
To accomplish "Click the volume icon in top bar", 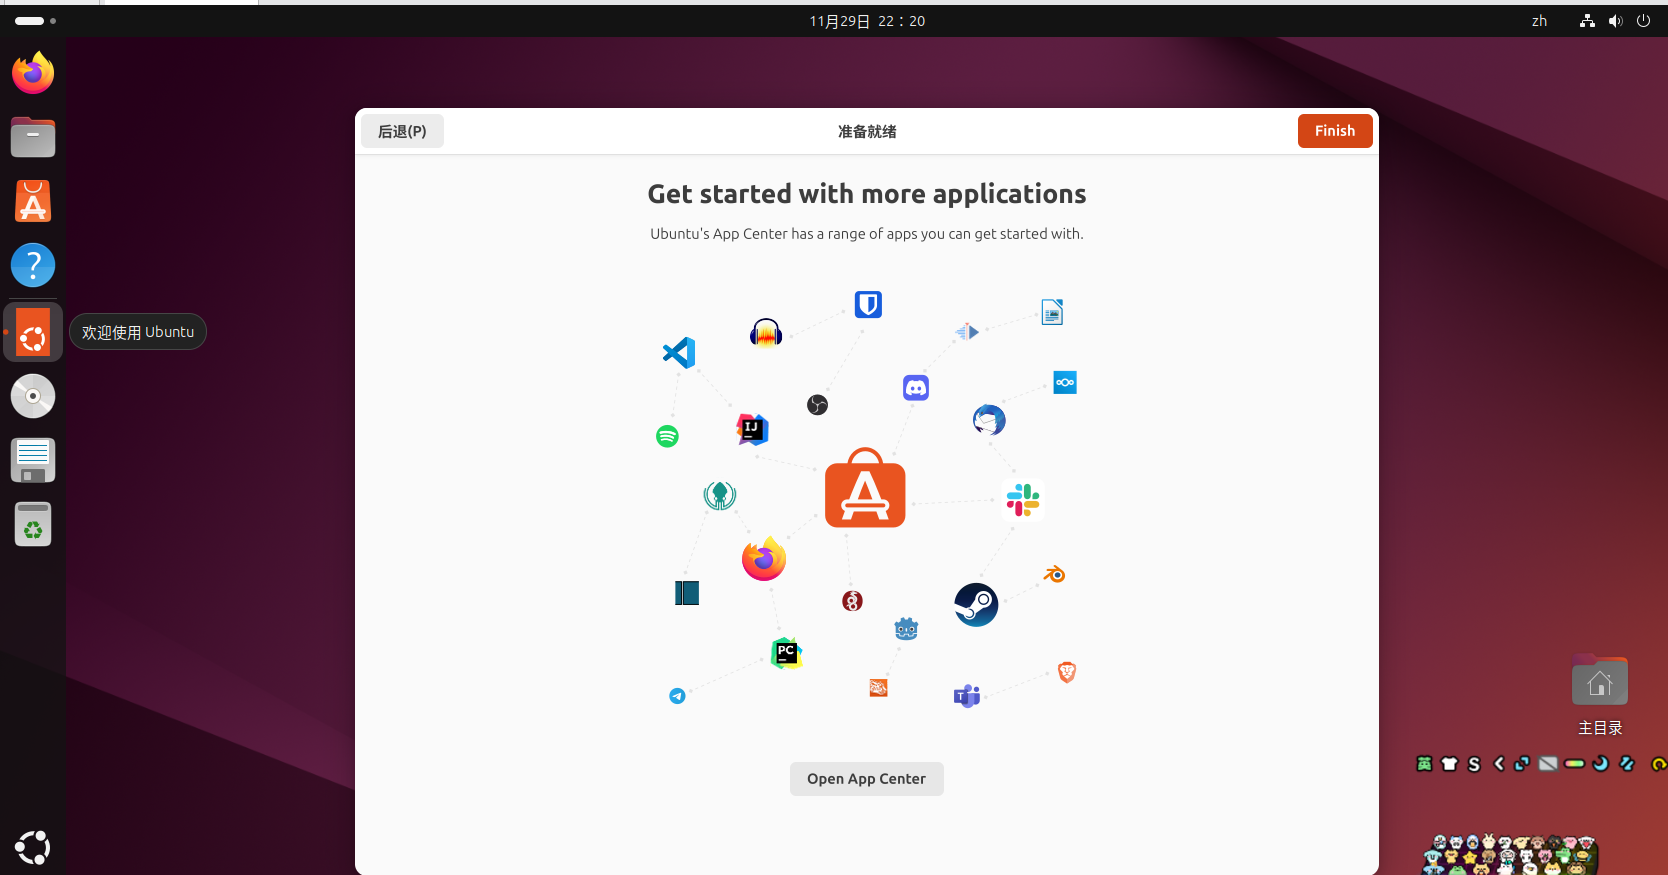I will pos(1615,21).
